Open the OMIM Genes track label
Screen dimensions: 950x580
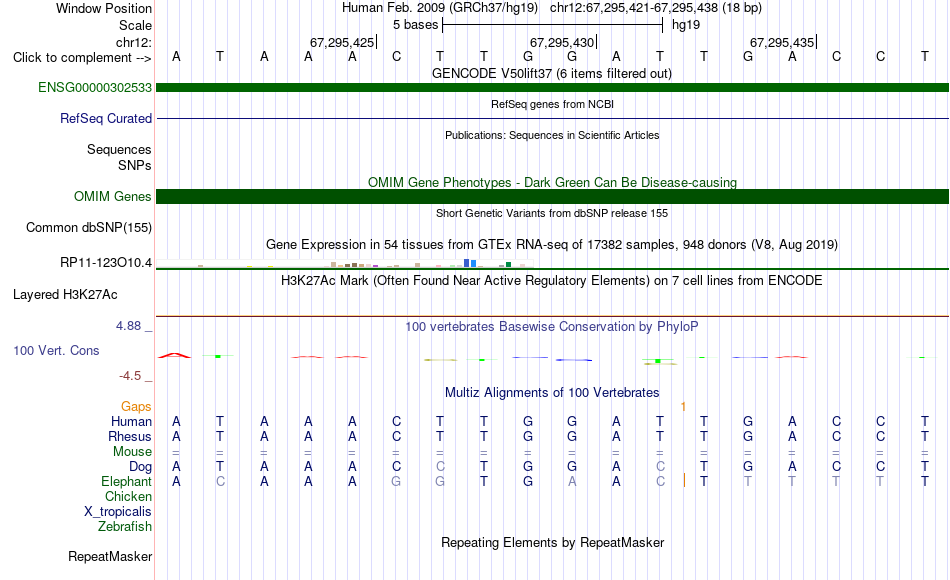[x=112, y=196]
